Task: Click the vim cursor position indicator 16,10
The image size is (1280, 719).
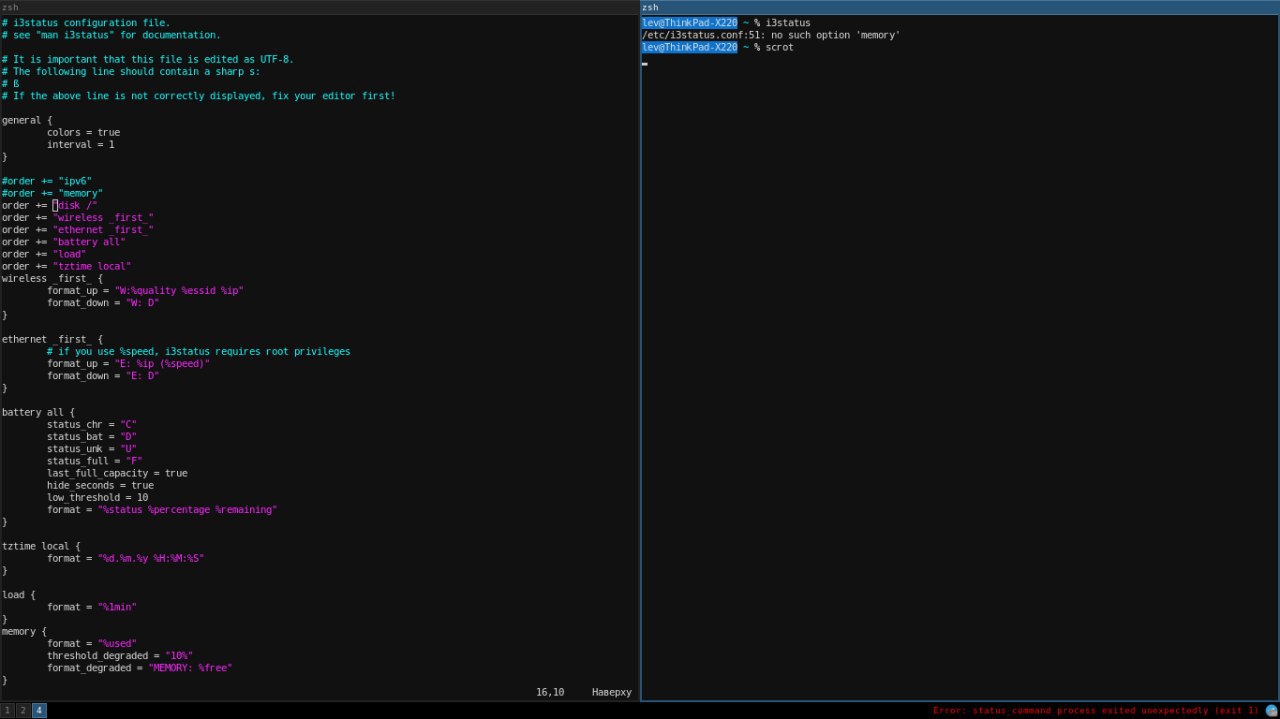Action: pyautogui.click(x=550, y=692)
